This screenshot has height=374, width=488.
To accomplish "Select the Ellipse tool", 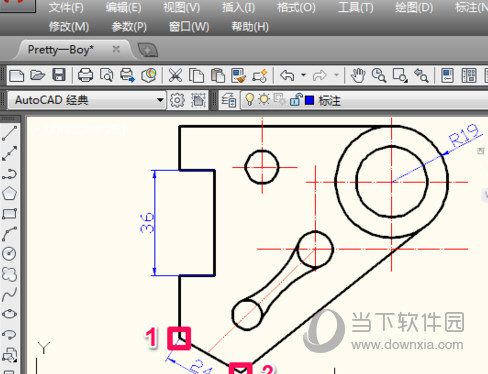I will point(9,314).
